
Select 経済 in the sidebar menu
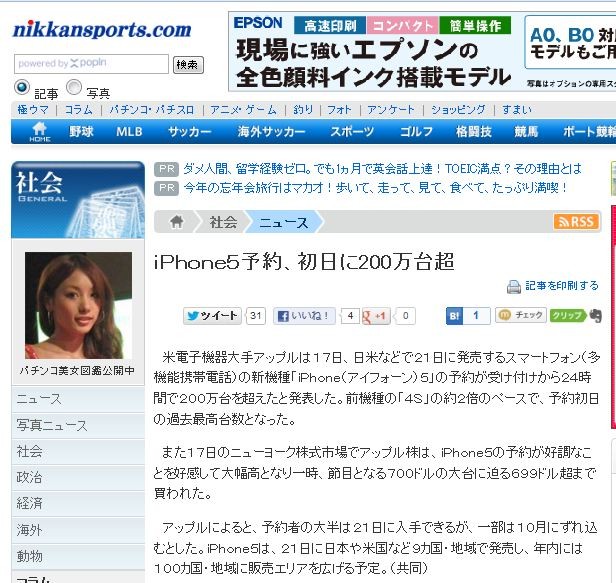pos(78,504)
